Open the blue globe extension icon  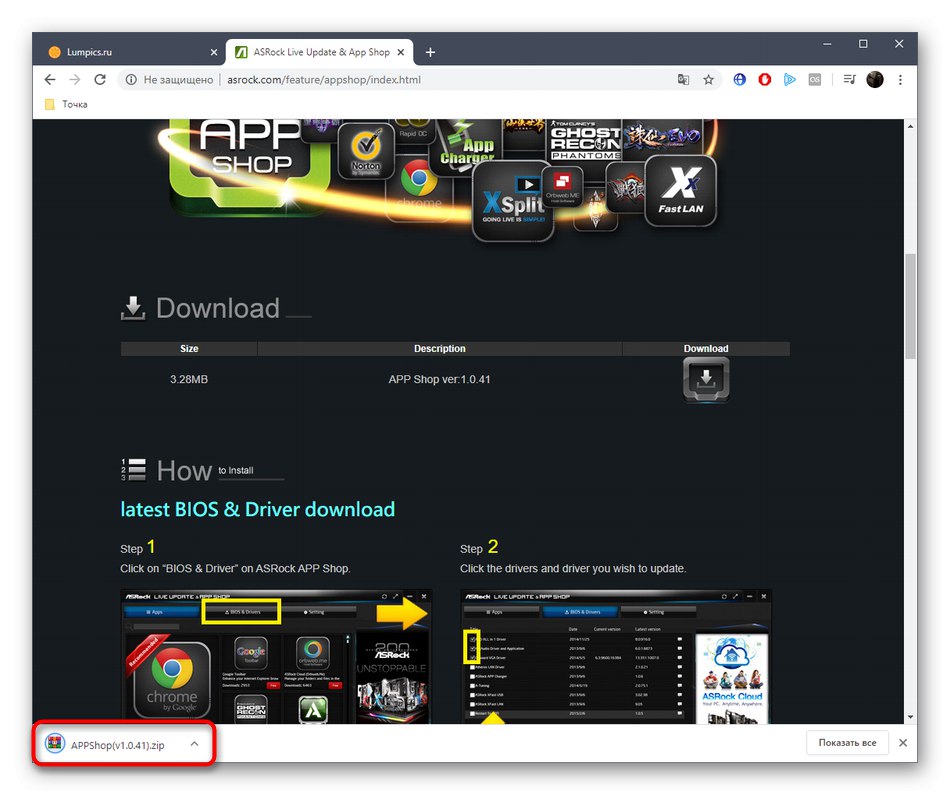739,79
